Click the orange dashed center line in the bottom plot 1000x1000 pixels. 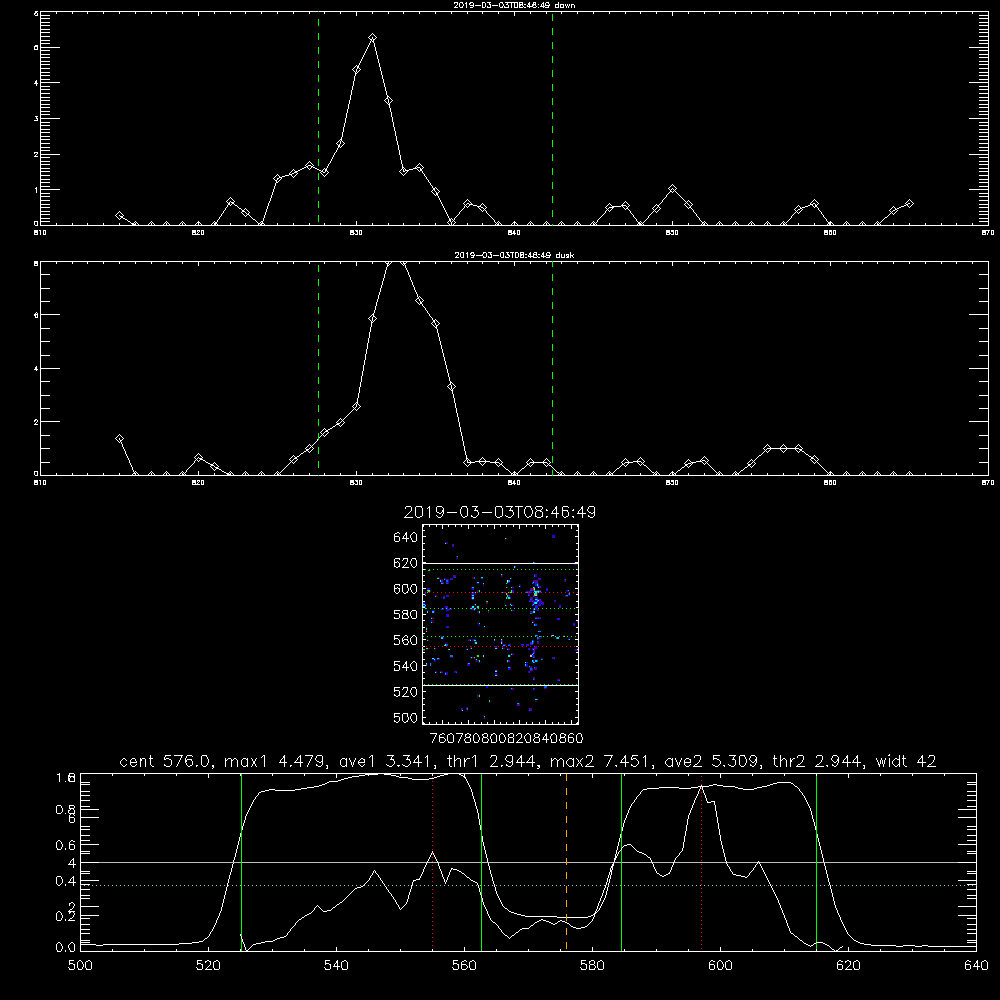[x=566, y=862]
